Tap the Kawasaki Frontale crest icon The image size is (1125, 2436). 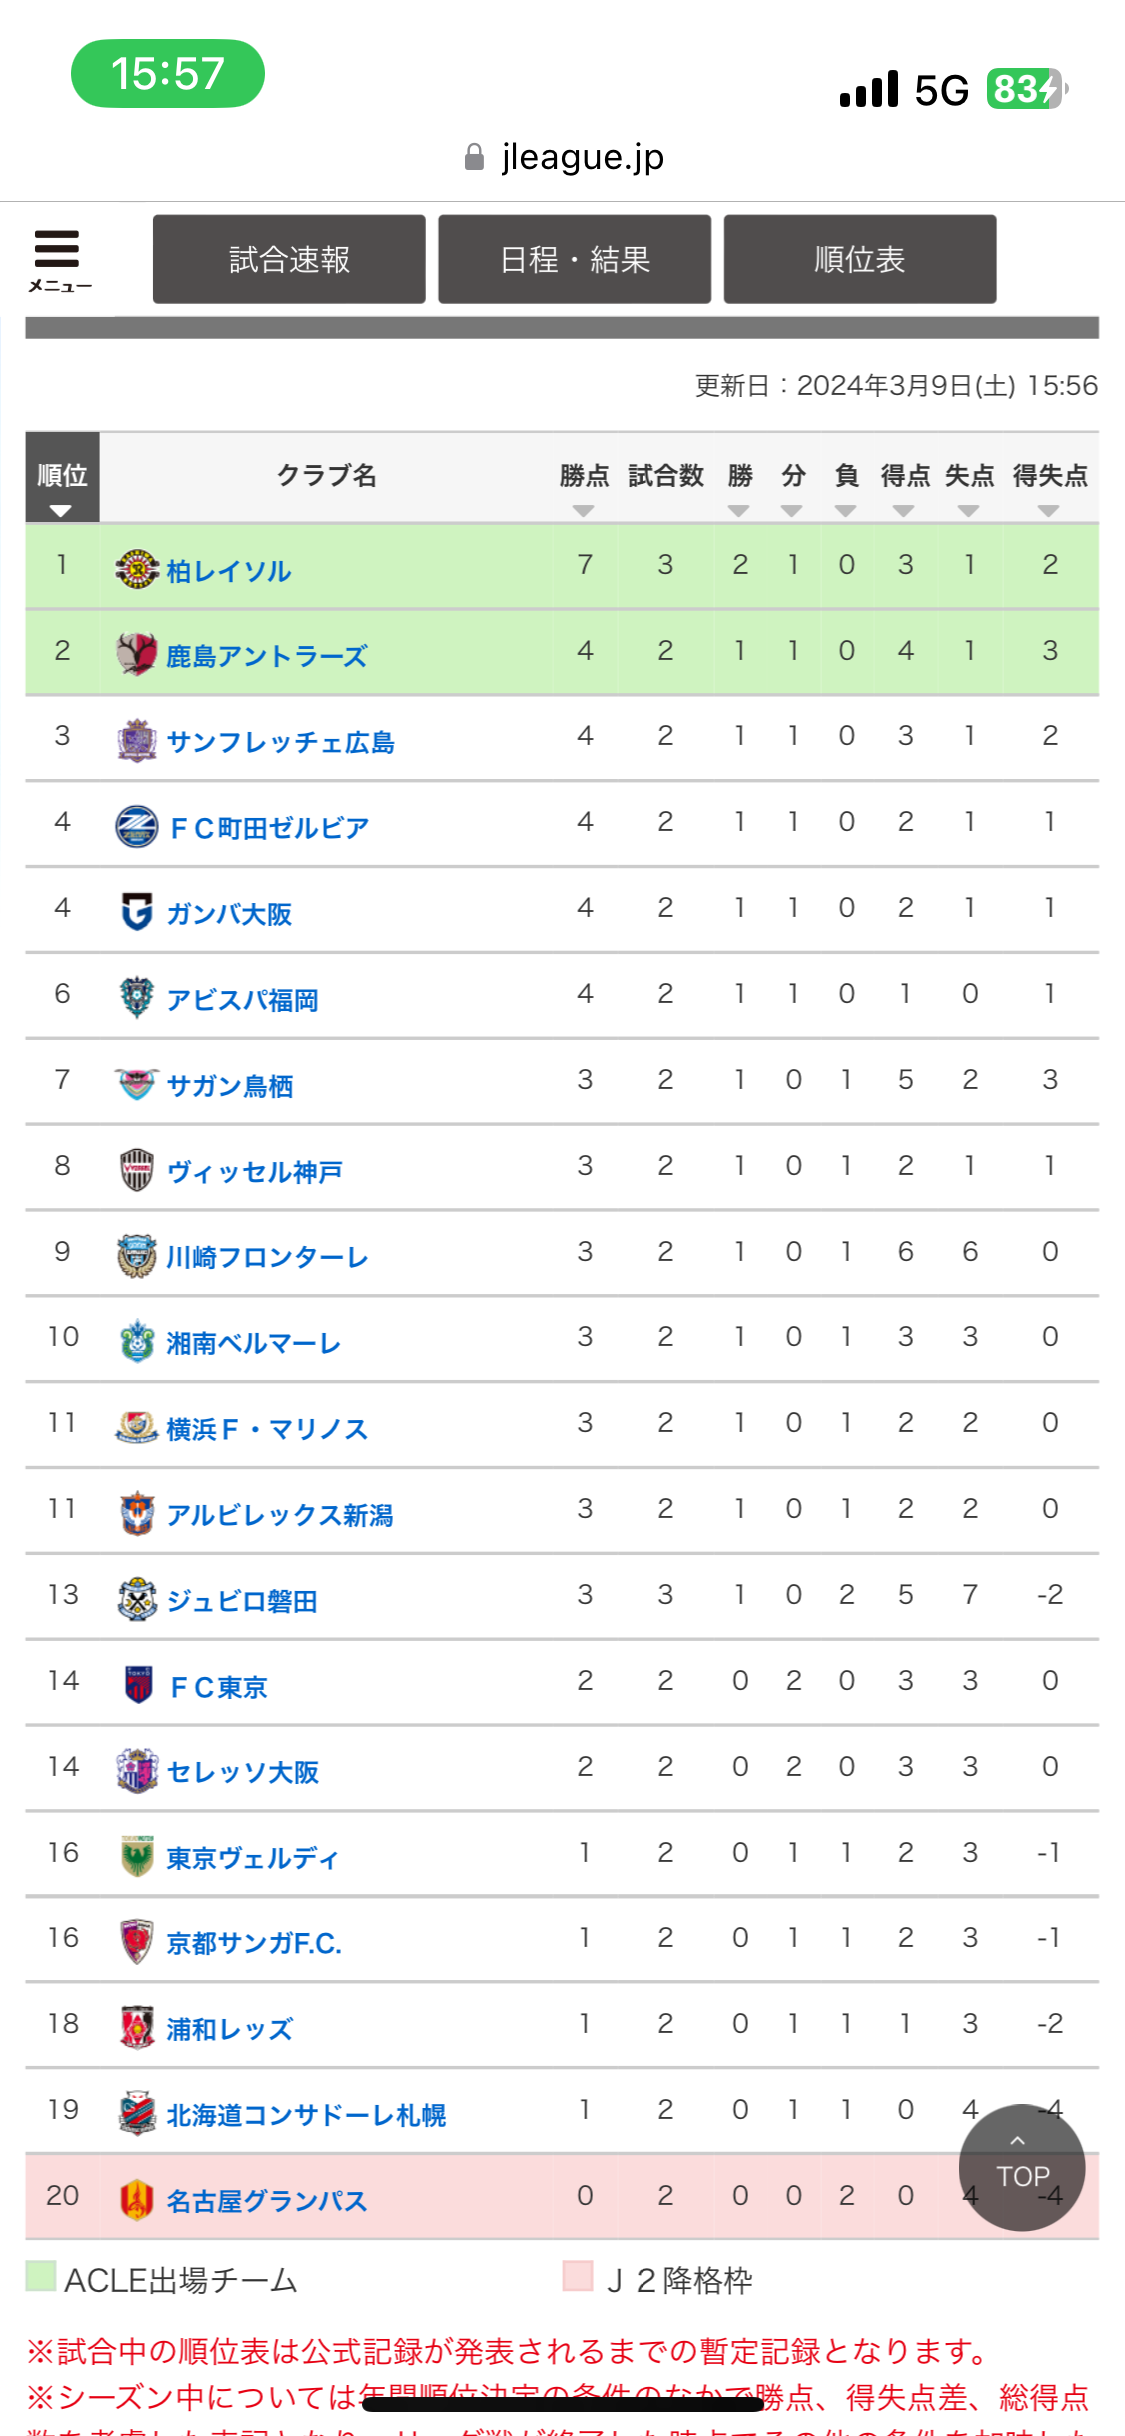[137, 1255]
